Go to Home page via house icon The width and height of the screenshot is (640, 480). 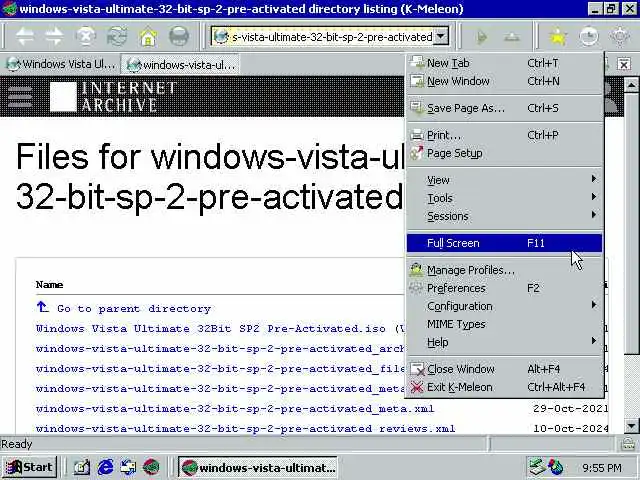point(148,37)
